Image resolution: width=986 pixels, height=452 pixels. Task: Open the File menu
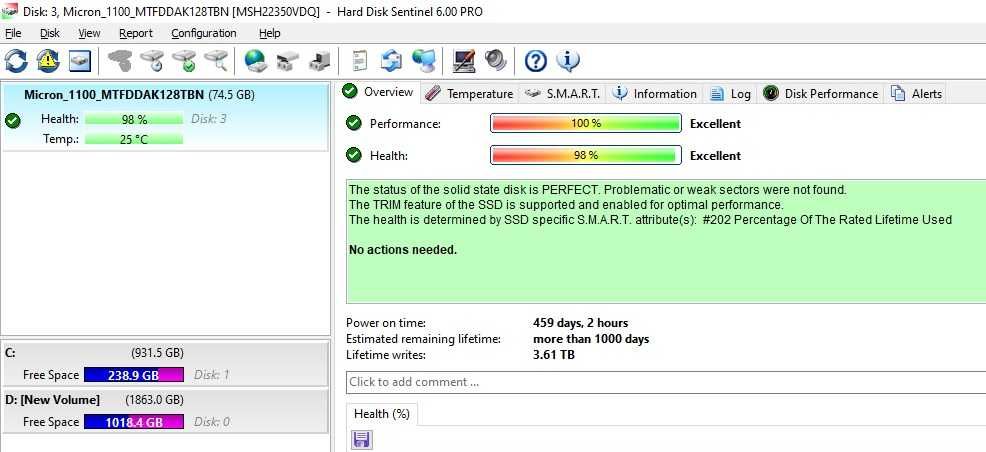13,33
